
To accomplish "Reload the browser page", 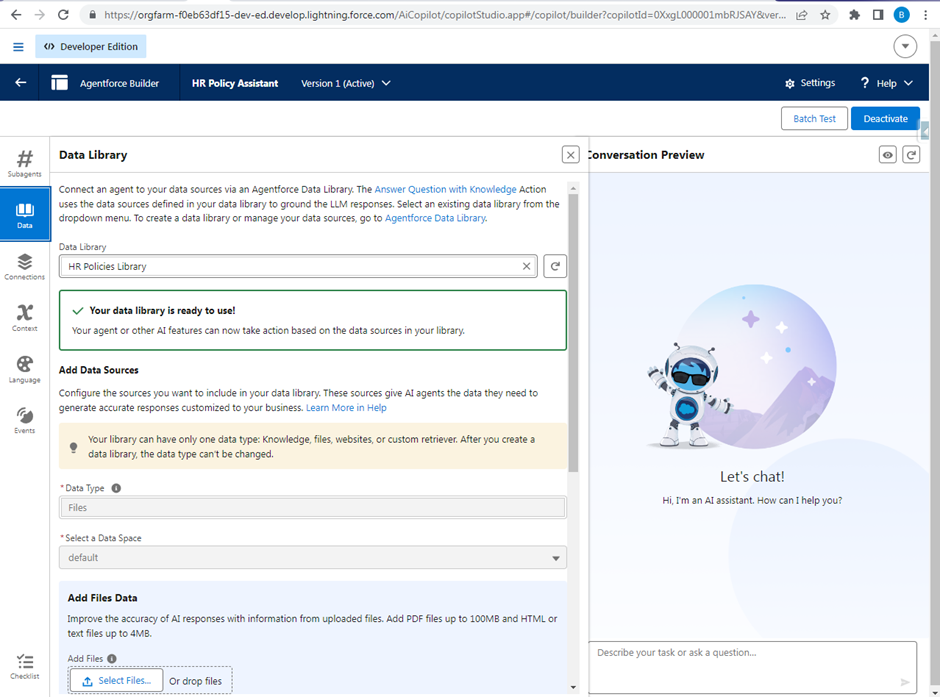I will point(63,15).
